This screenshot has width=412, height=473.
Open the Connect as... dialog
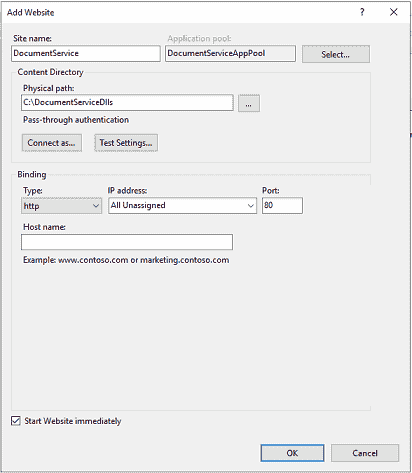tap(52, 143)
